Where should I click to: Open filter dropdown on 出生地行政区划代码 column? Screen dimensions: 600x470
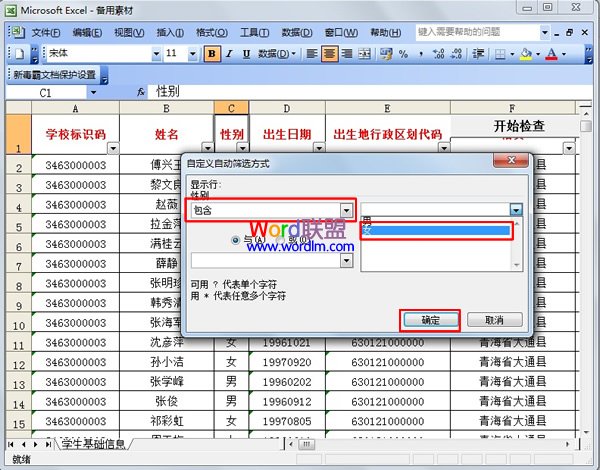[x=444, y=148]
